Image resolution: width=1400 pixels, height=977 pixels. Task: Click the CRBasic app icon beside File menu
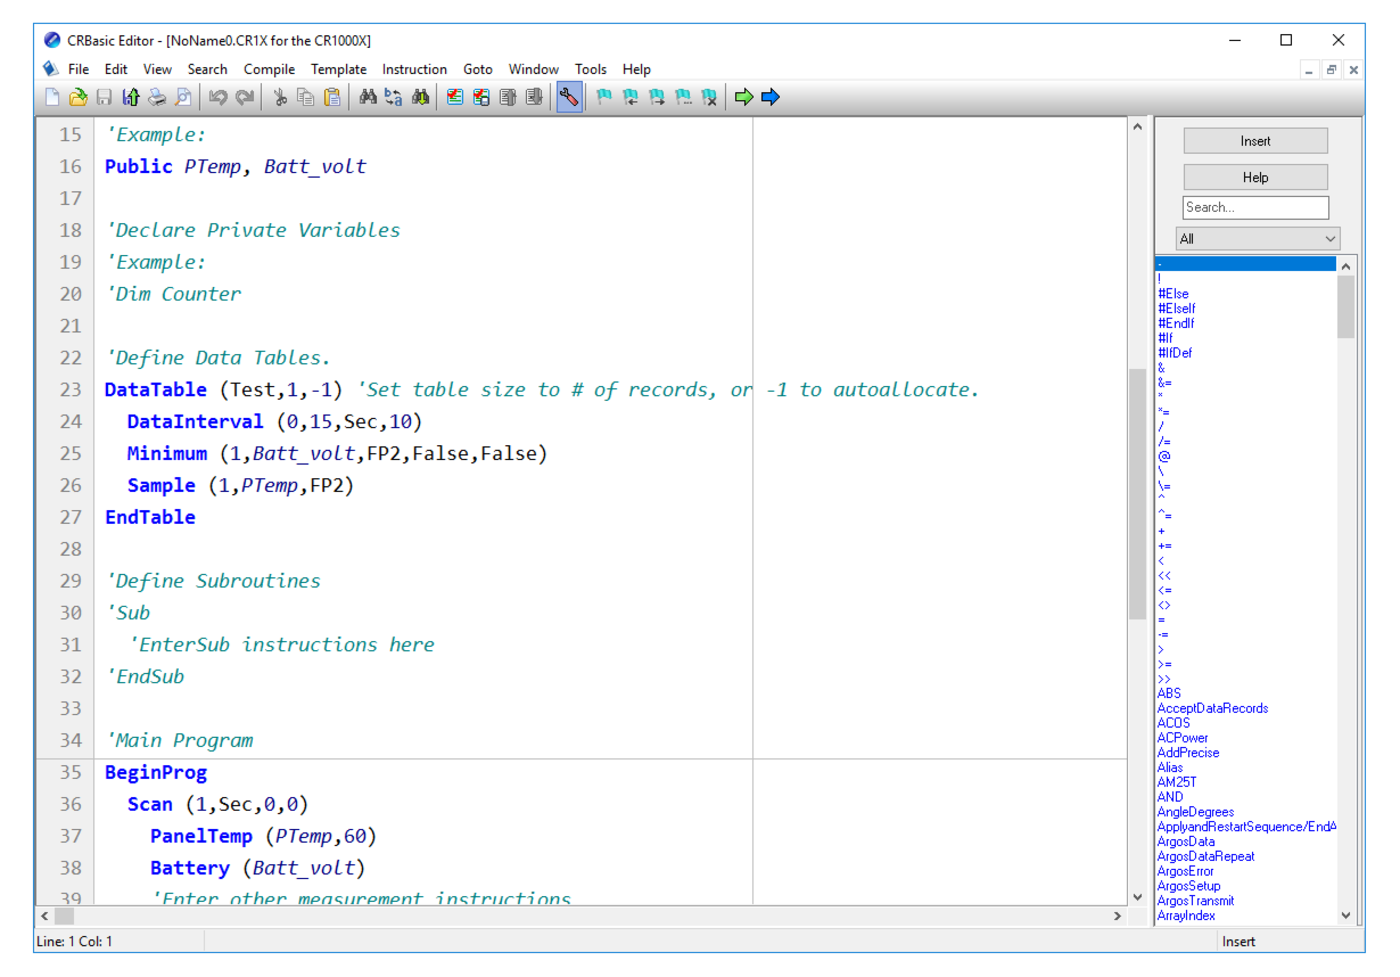coord(50,69)
